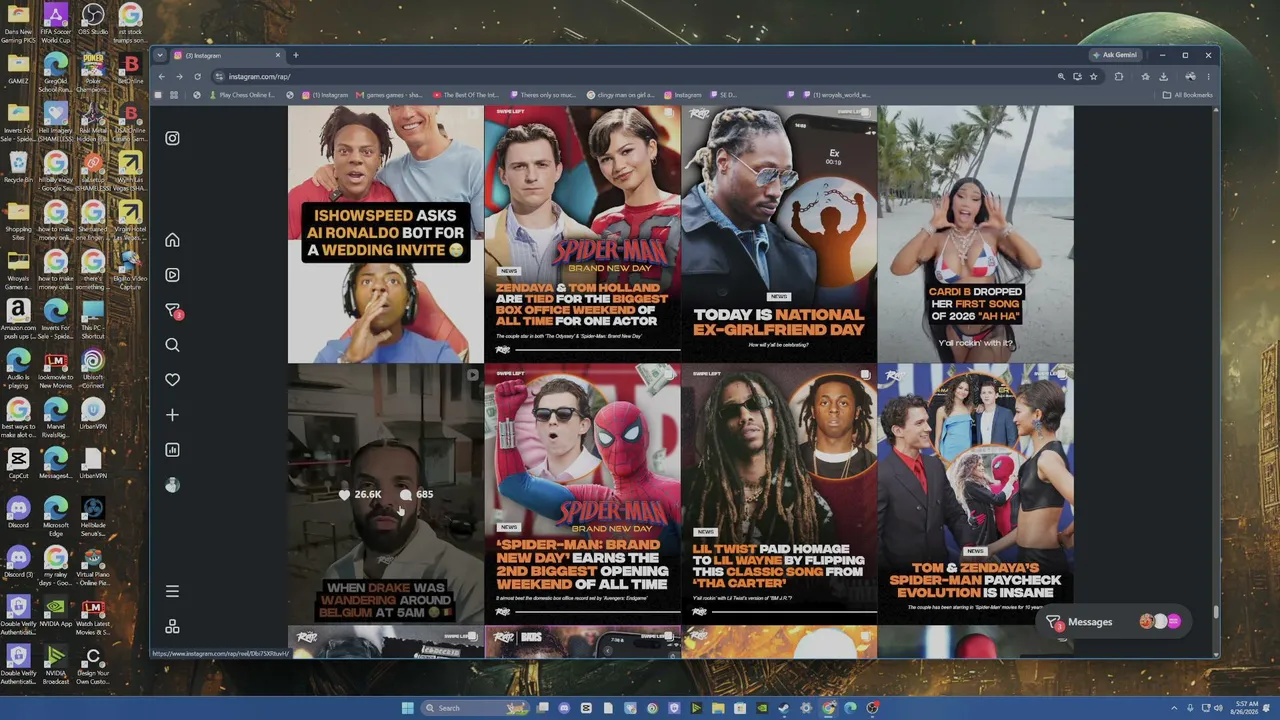Reload the page with the refresh icon
1280x720 pixels.
click(197, 77)
